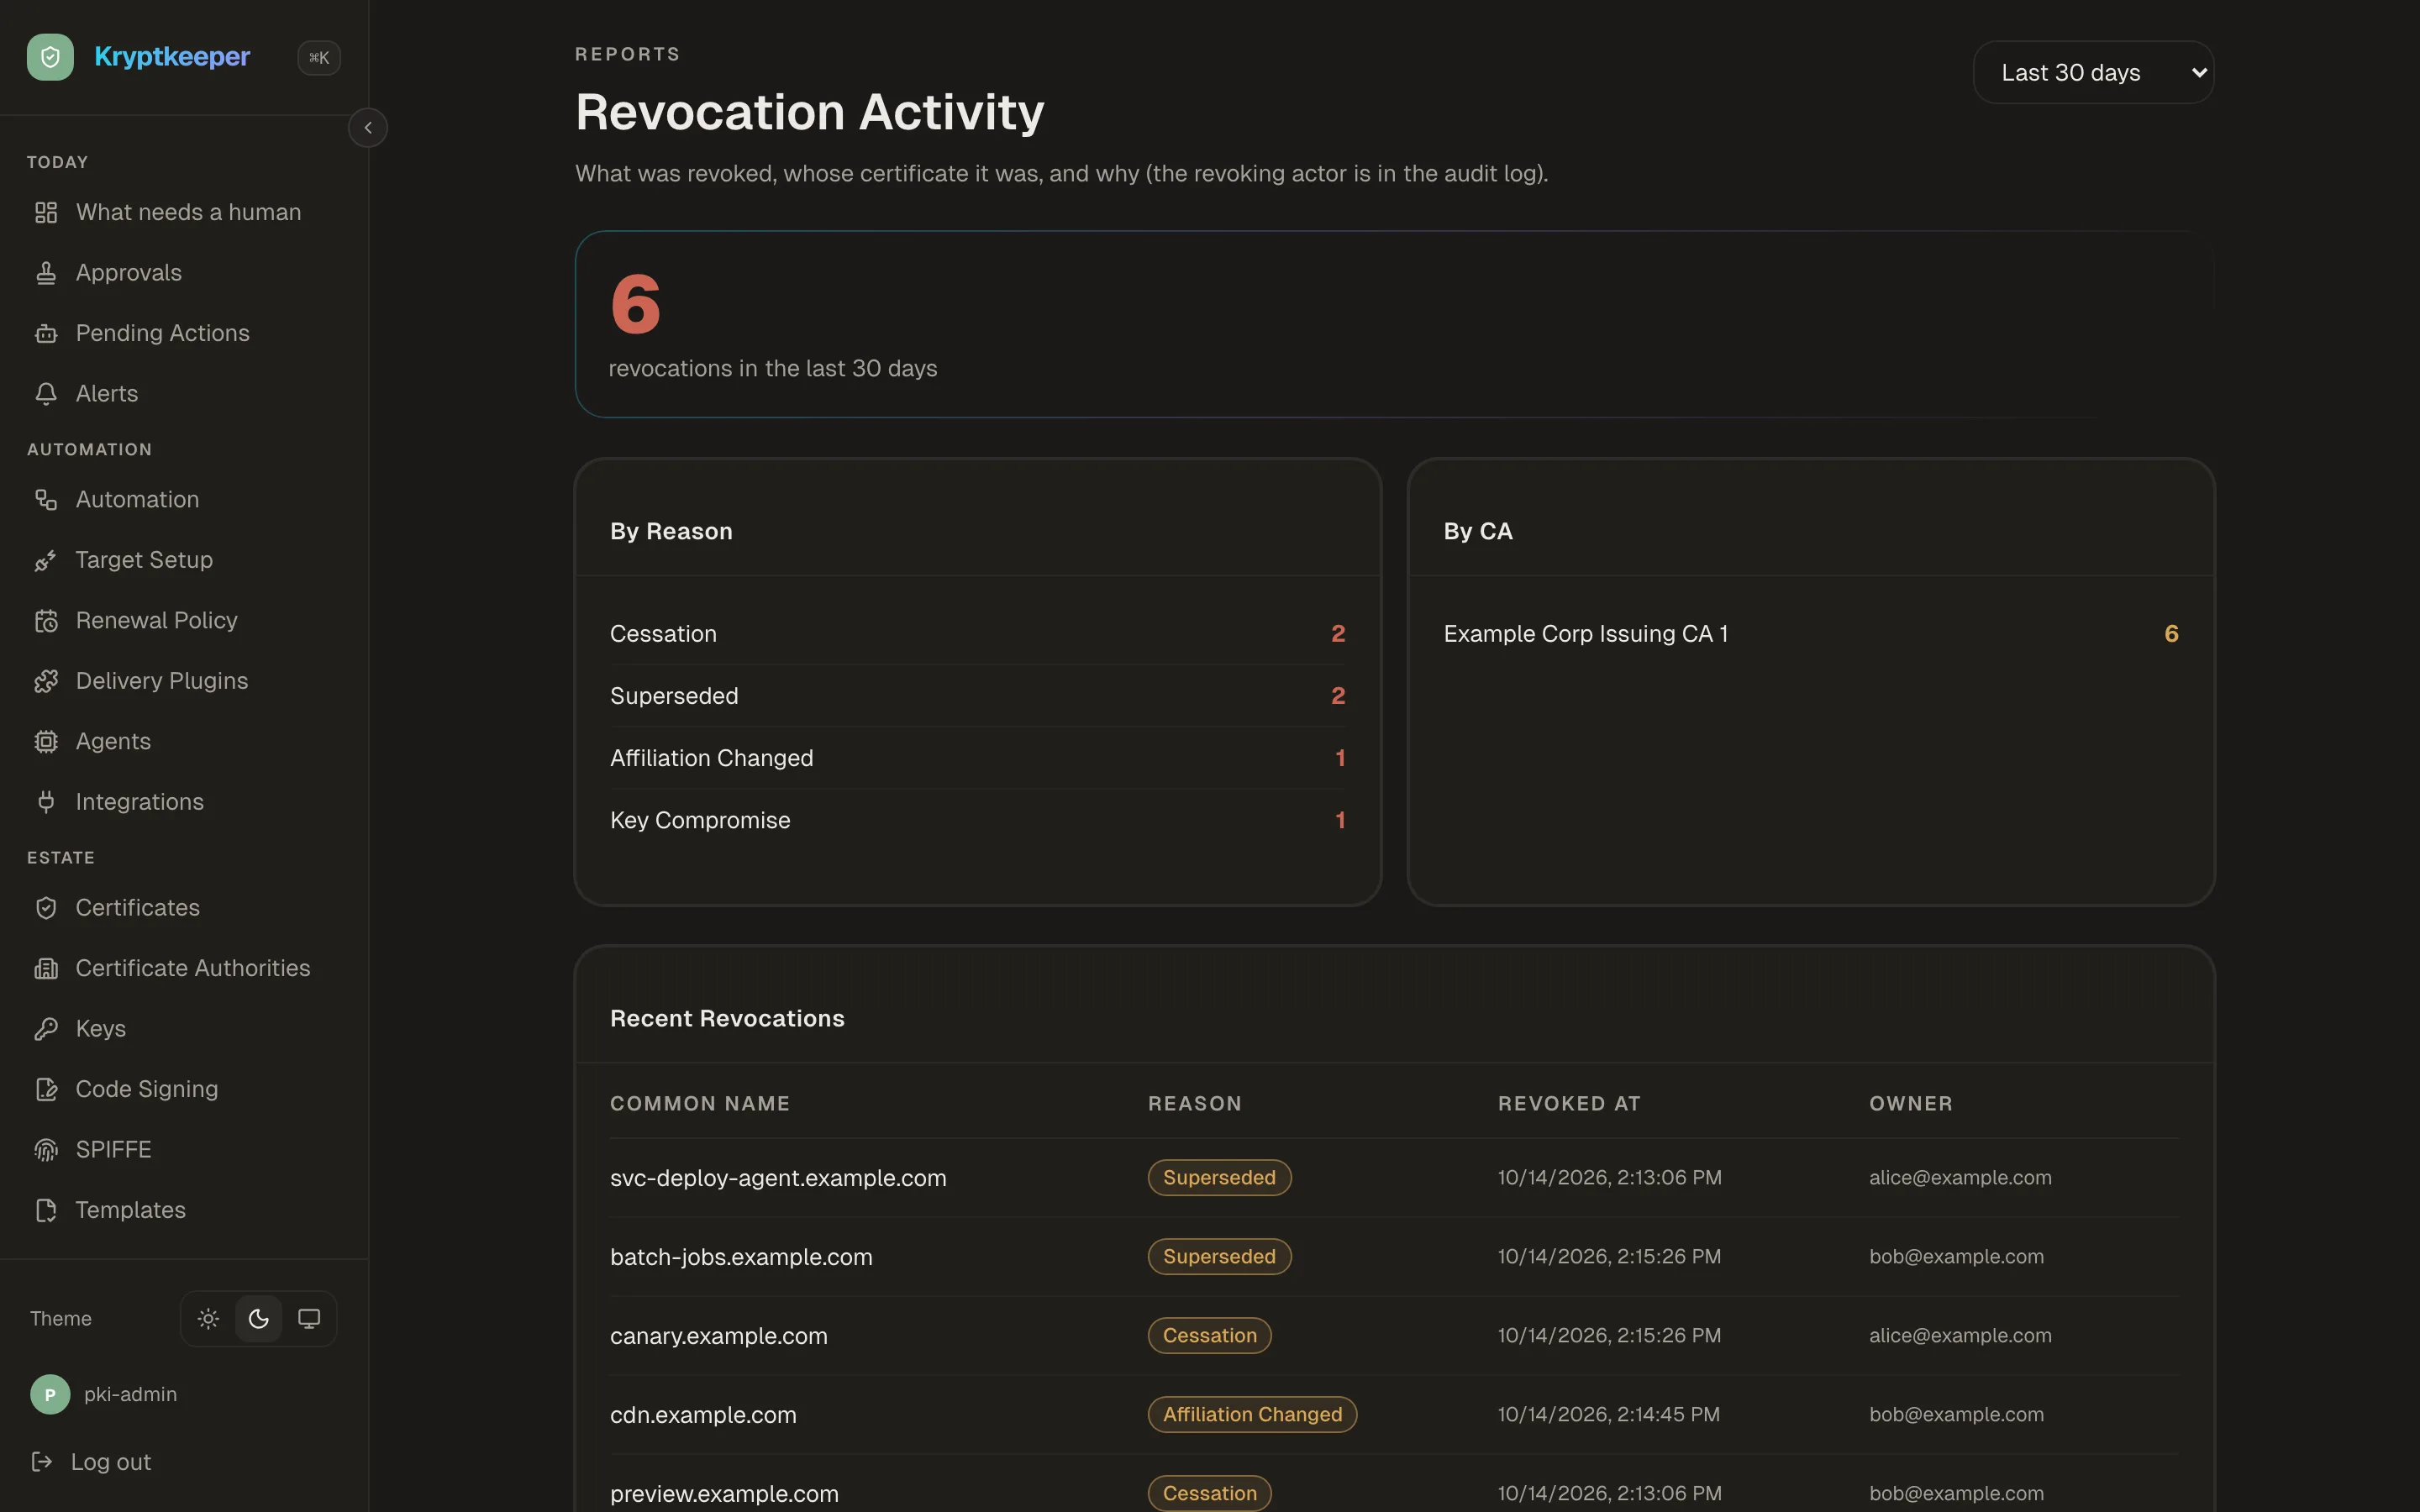The height and width of the screenshot is (1512, 2420).
Task: Select the Cessation reason row
Action: (x=977, y=634)
